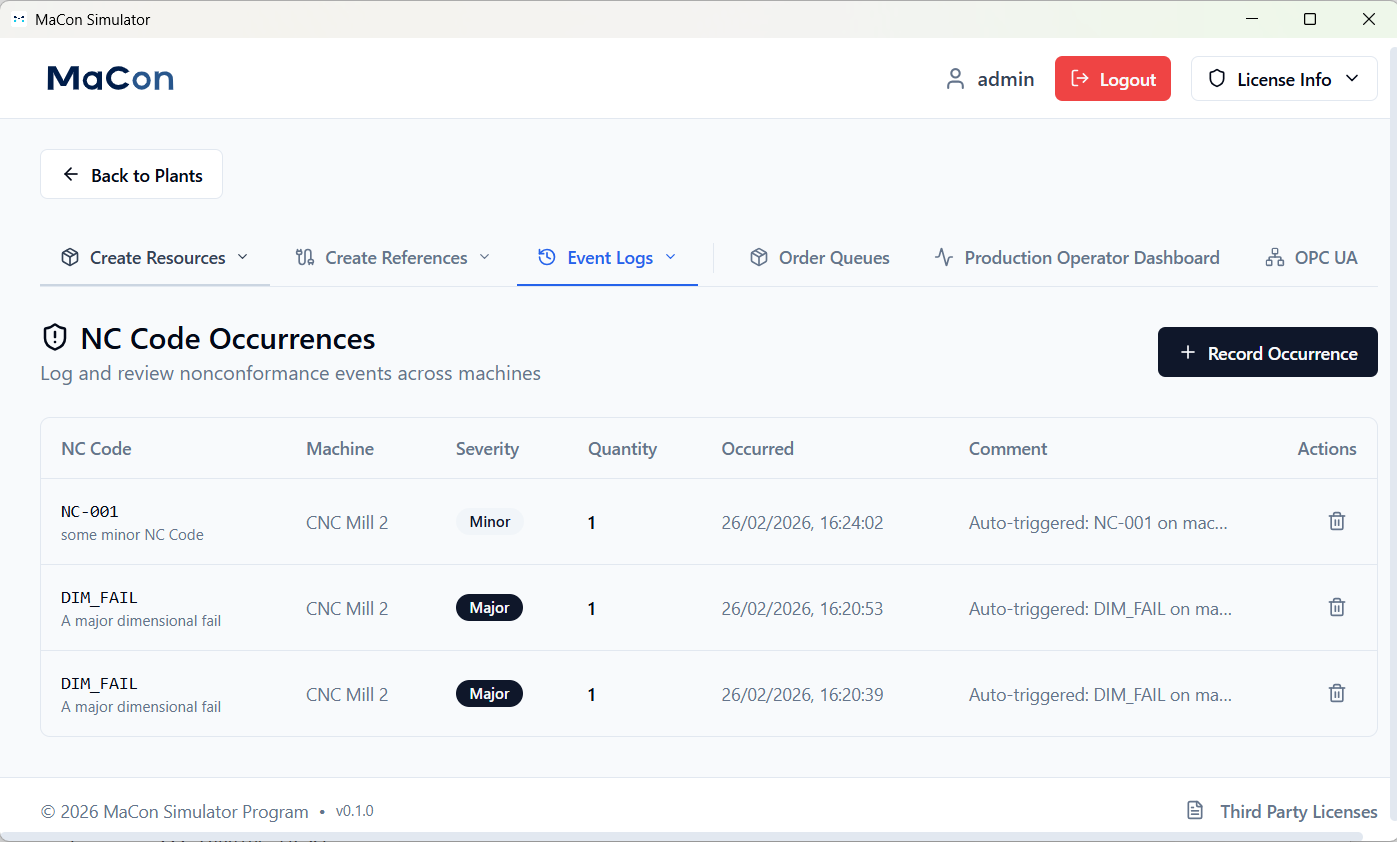Click trash icon for 16:20:53 DIM_FAIL row

[x=1336, y=607]
